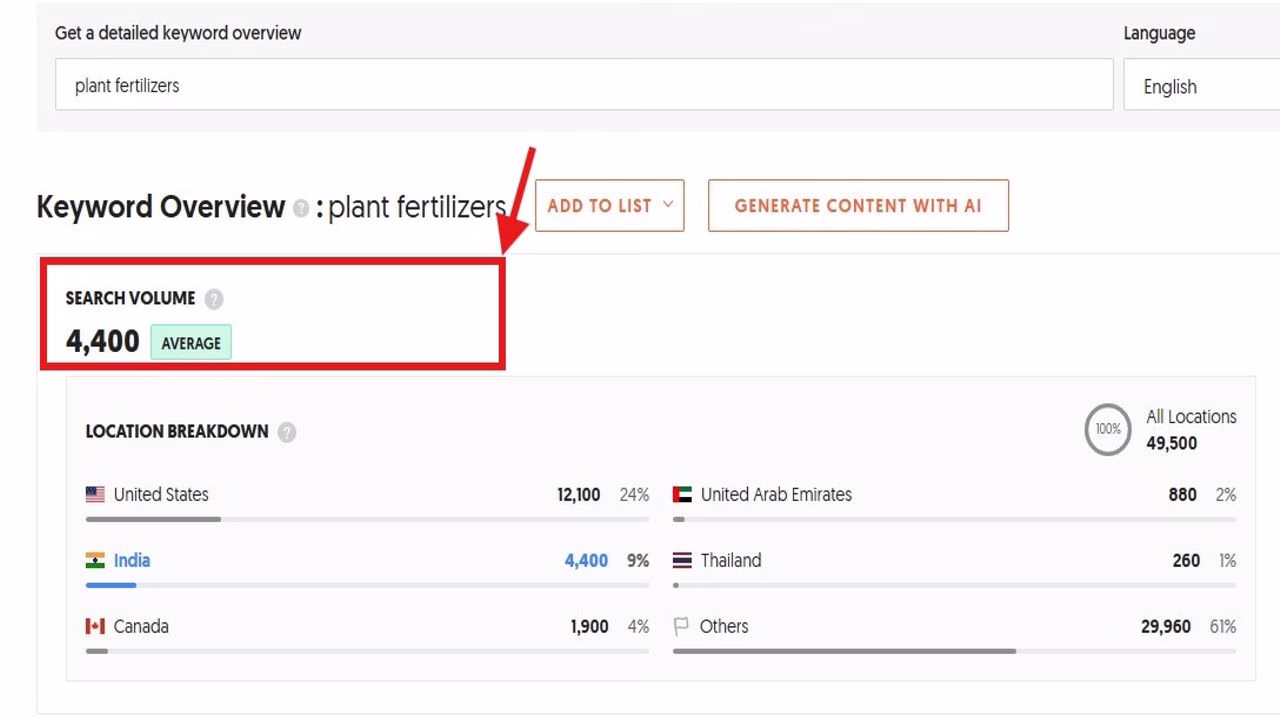Screen dimensions: 1280x720
Task: Click the India flag icon
Action: point(94,560)
